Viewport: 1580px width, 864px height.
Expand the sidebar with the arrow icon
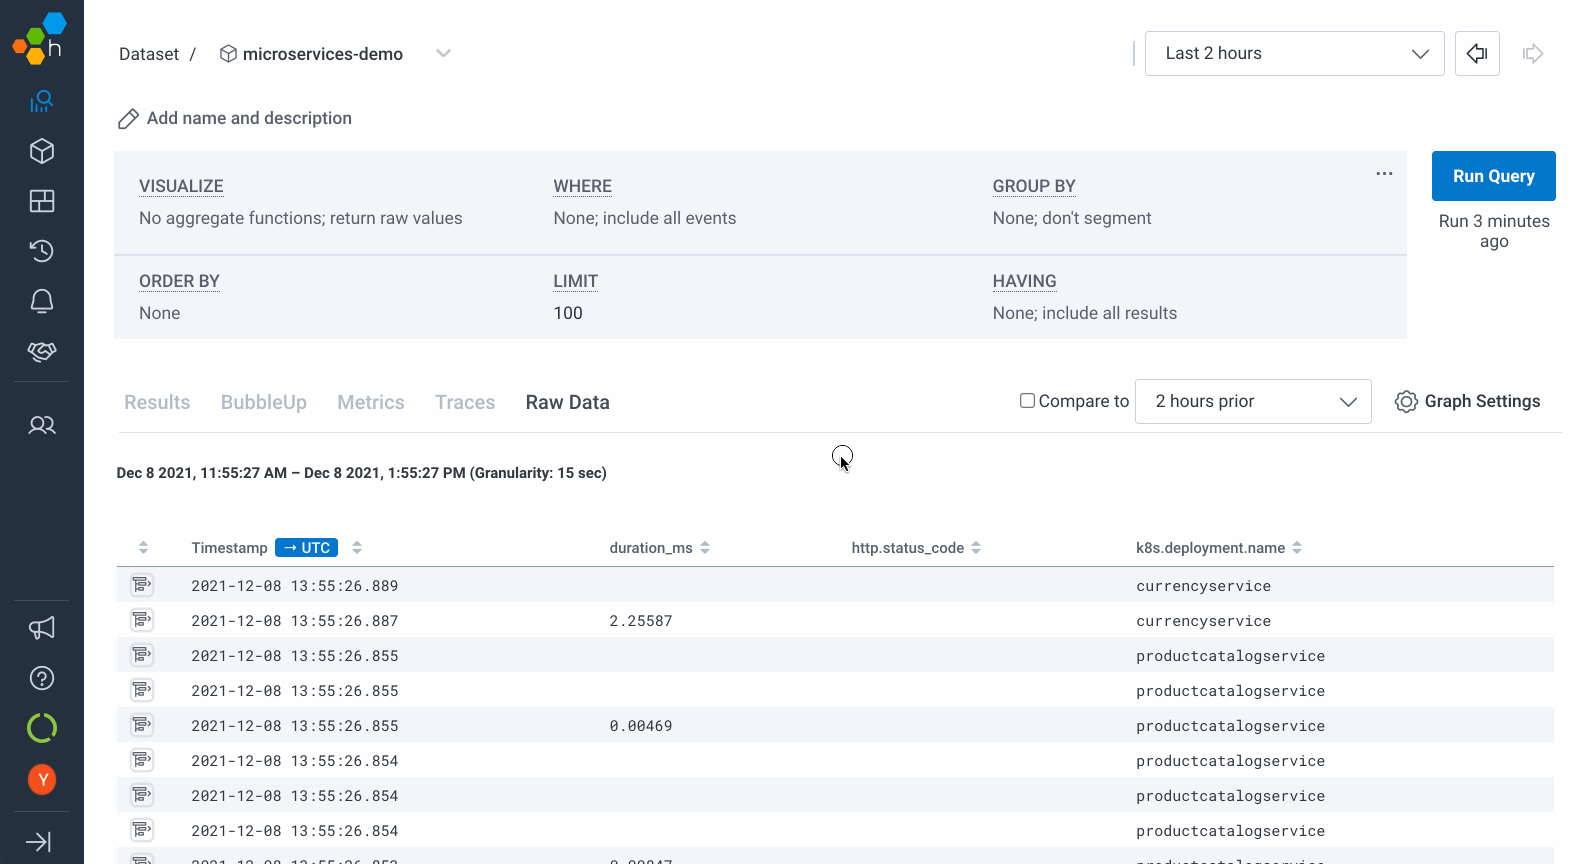[39, 842]
